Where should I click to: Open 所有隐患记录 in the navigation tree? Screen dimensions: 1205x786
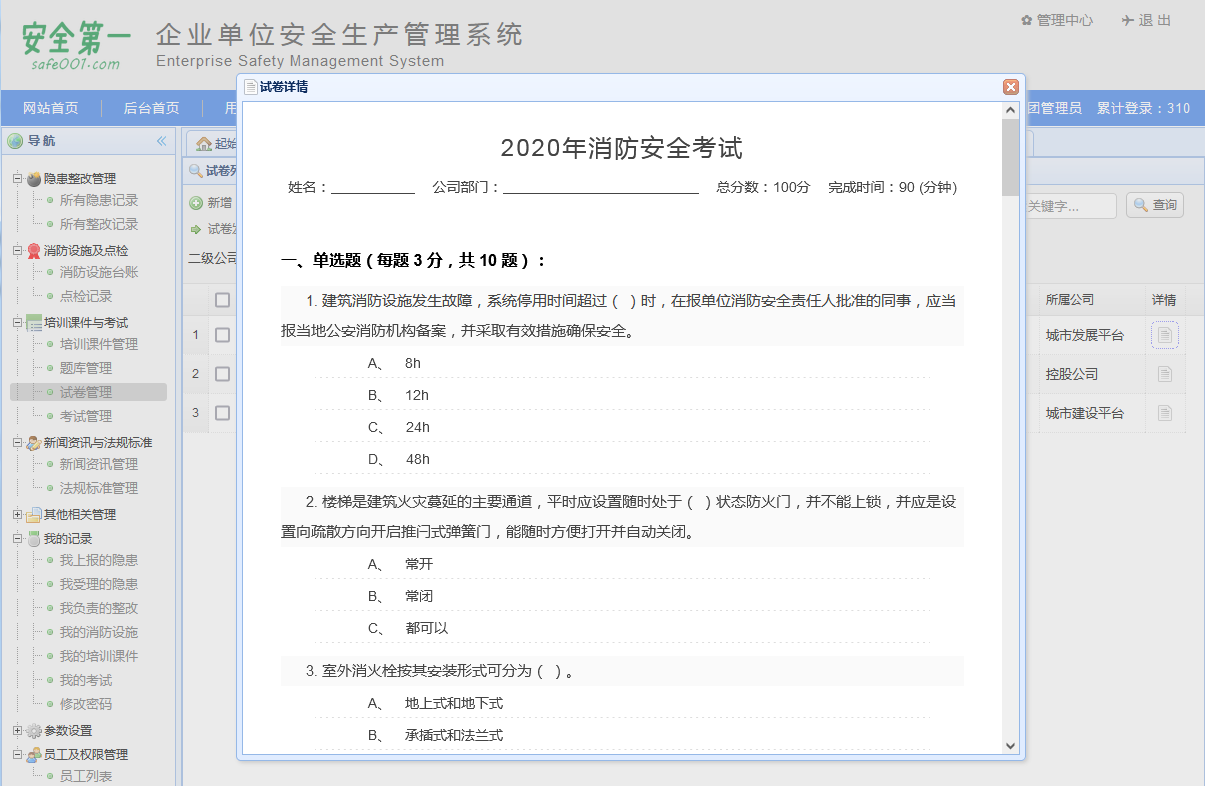99,200
